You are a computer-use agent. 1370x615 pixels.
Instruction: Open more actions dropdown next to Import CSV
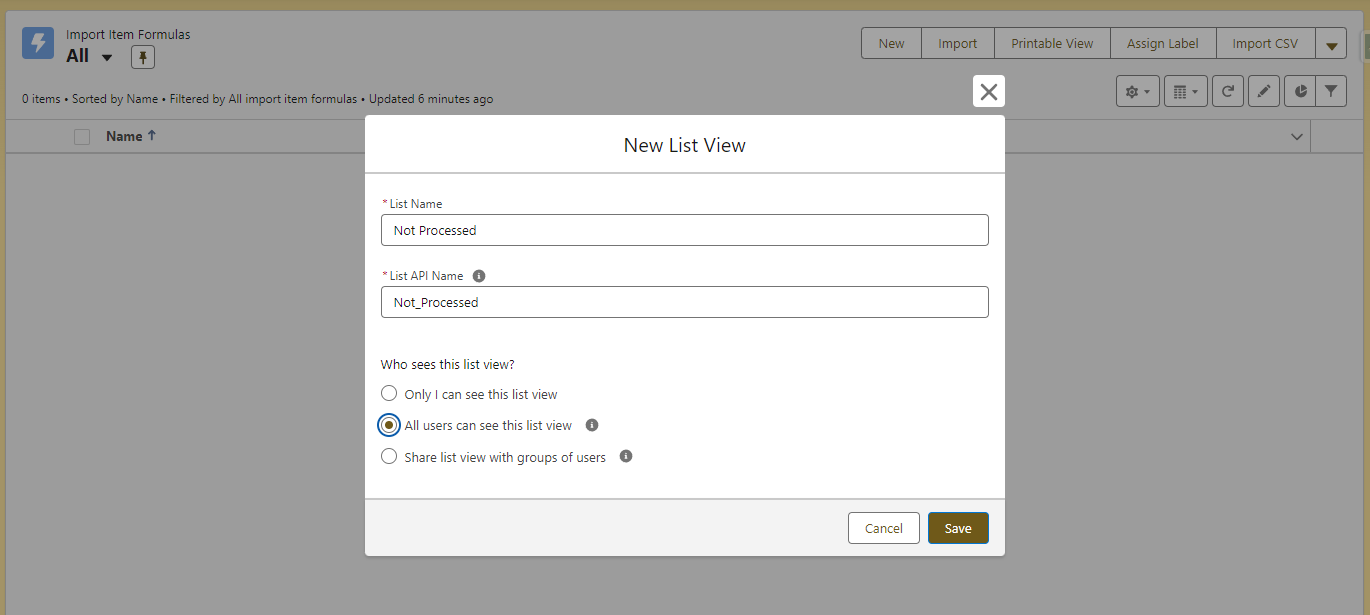click(x=1331, y=43)
